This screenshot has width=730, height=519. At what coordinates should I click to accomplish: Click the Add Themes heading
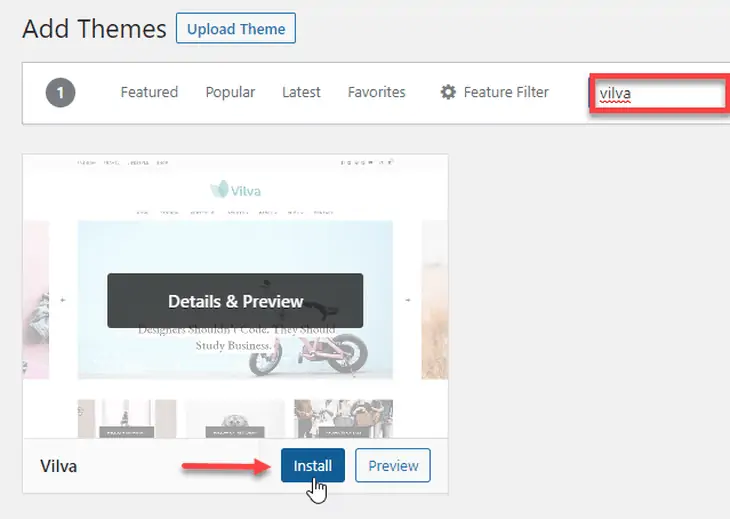click(94, 28)
